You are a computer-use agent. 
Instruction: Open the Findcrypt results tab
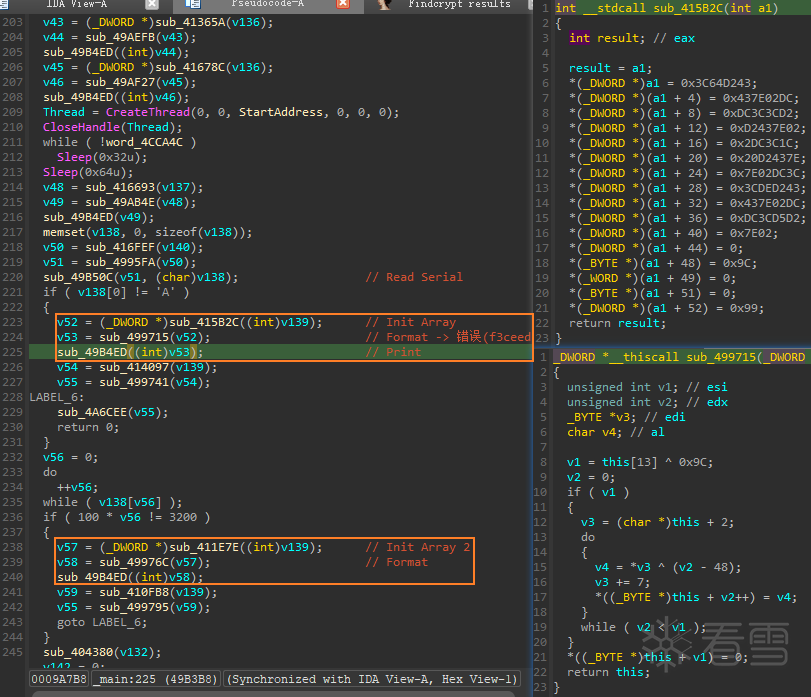click(459, 4)
